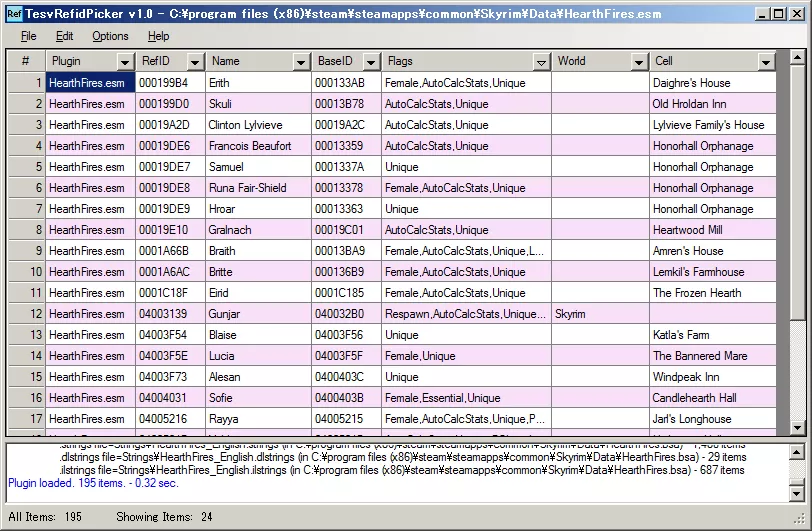Click the # column header
Viewport: 812px width, 531px height.
26,61
